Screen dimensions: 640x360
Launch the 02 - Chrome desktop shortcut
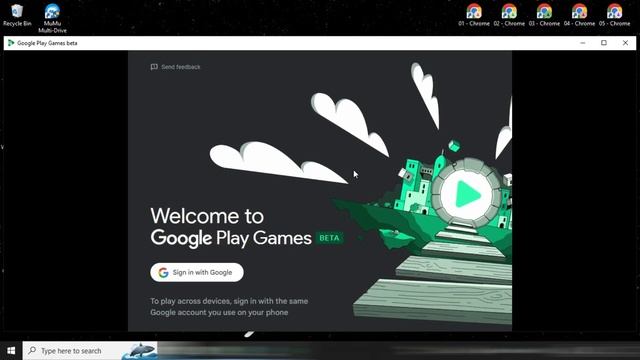(509, 15)
